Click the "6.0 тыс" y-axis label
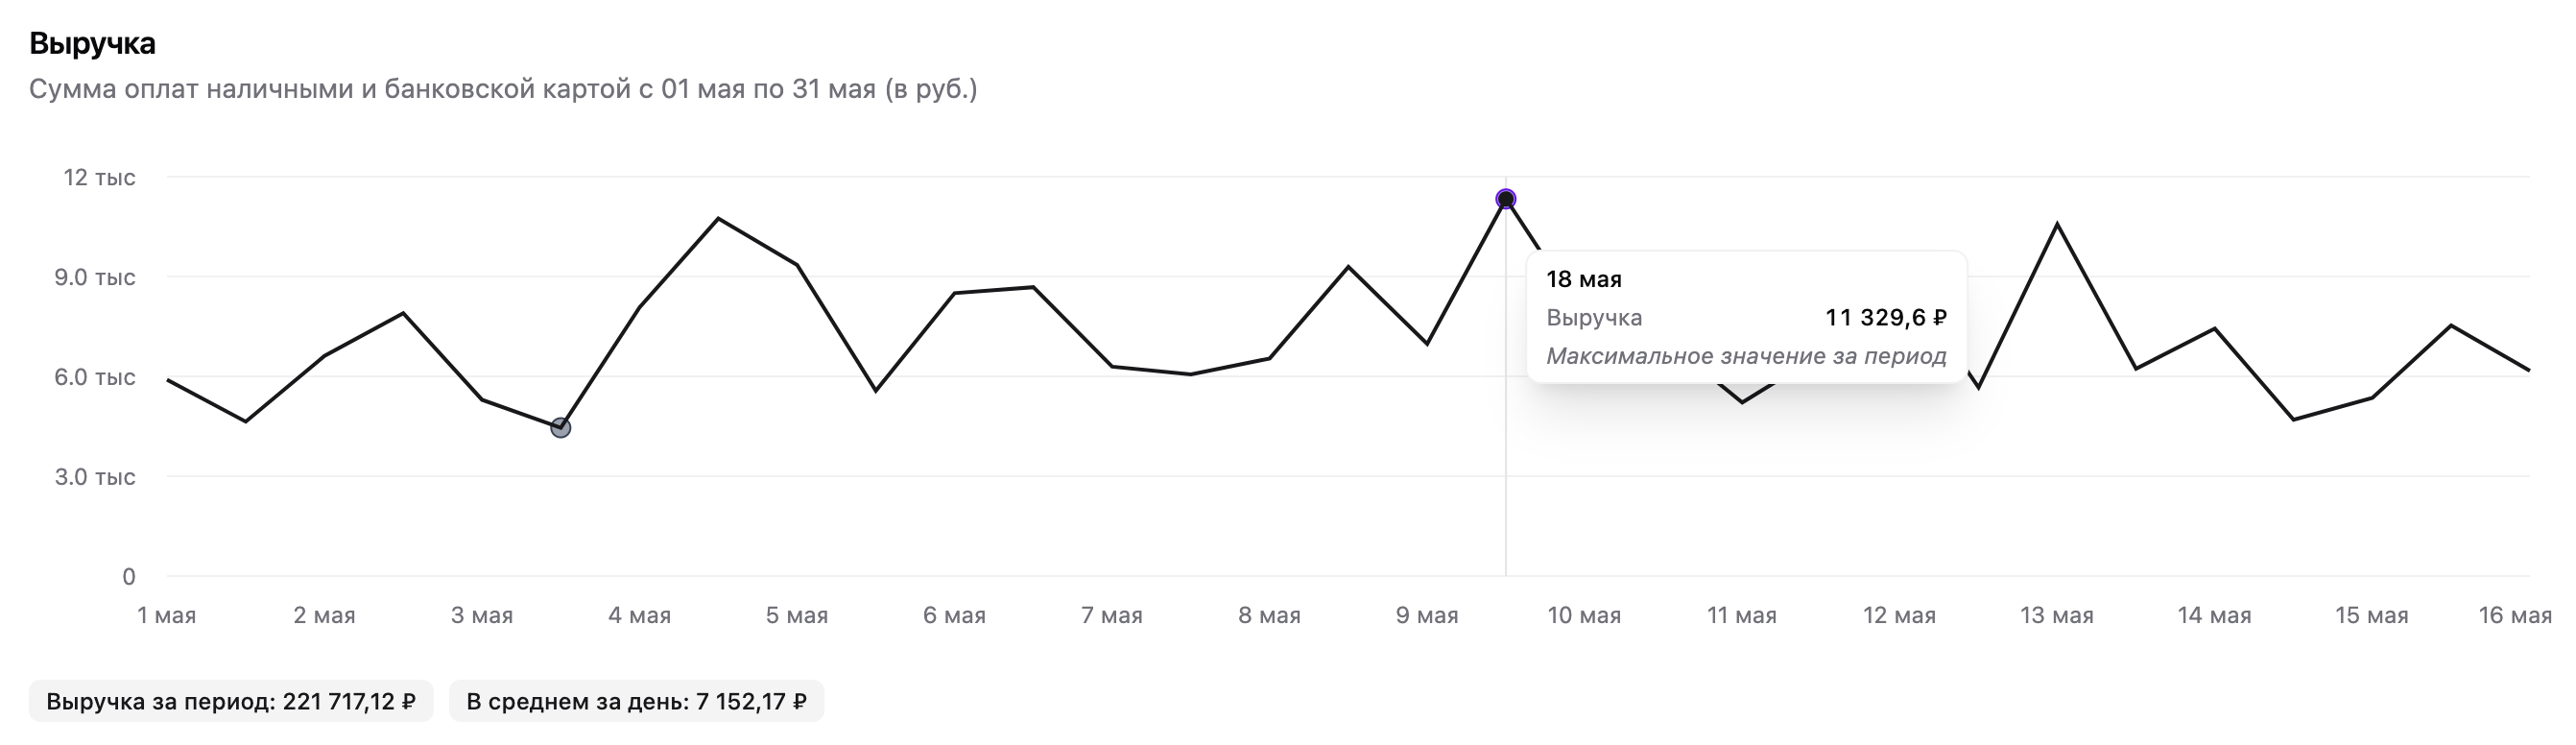Screen dimensions: 2576x745 (95, 377)
